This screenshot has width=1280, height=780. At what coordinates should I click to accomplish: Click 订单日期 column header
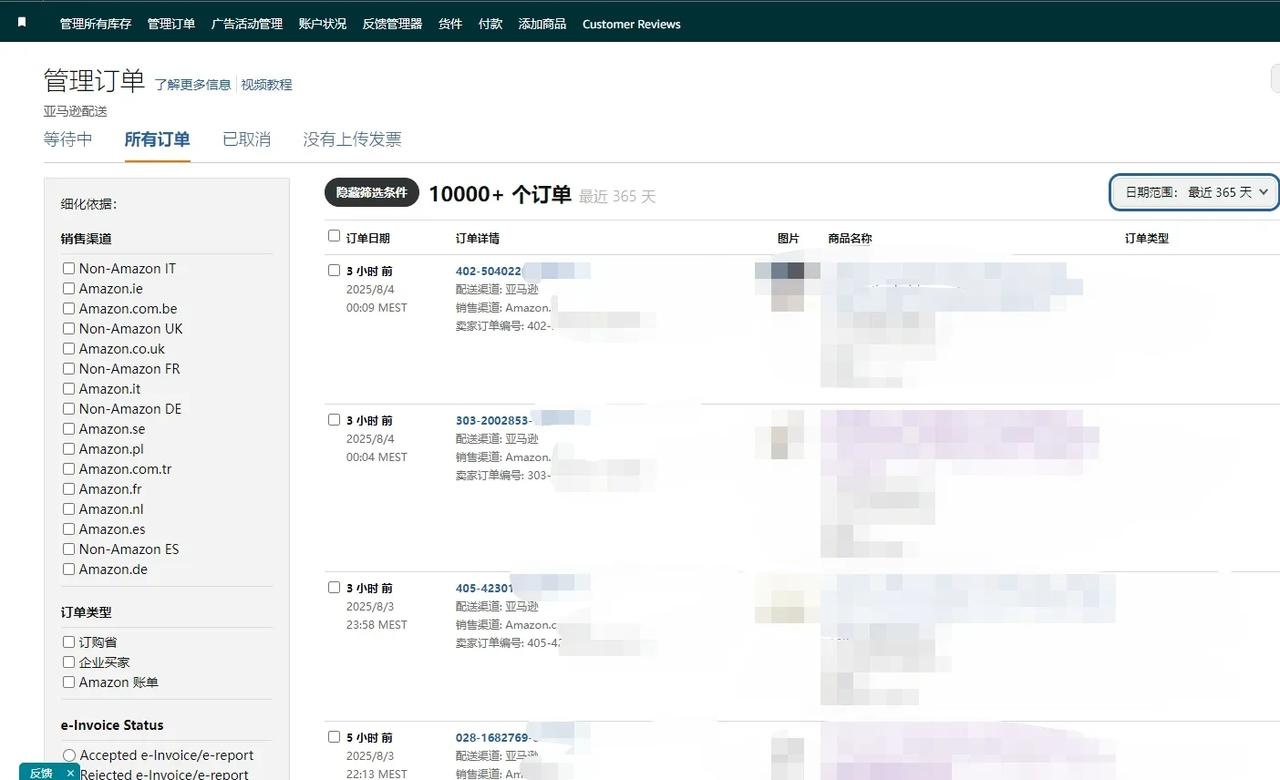tap(368, 238)
